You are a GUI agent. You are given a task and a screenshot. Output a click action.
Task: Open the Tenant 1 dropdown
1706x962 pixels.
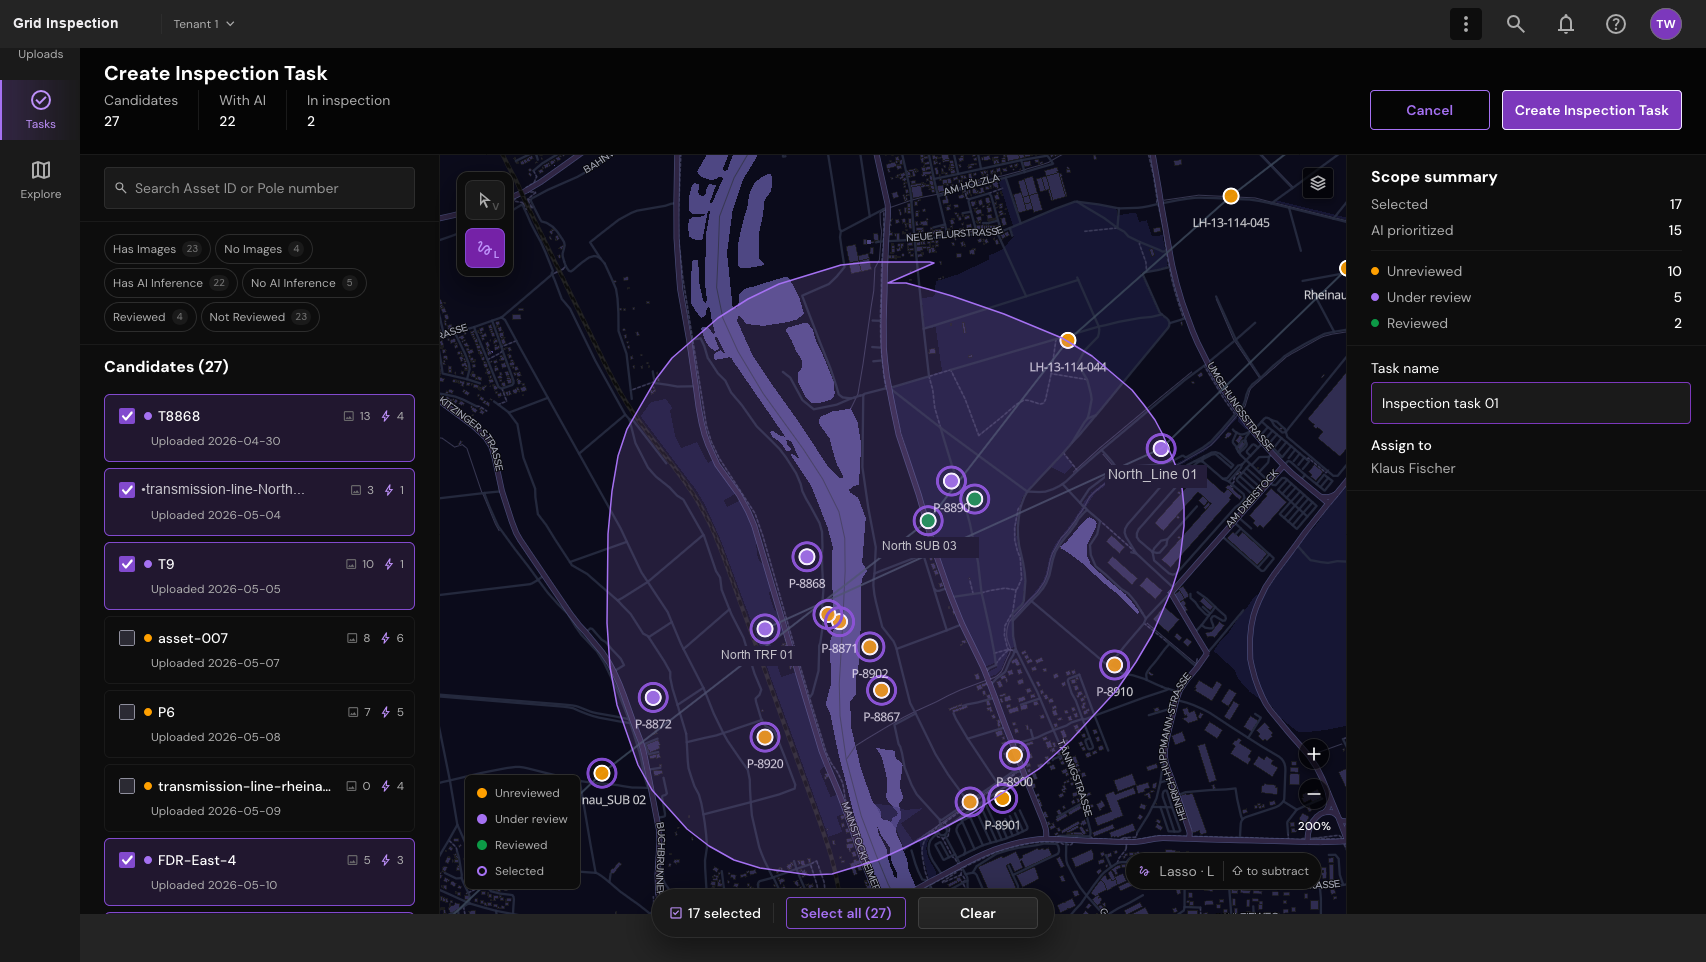pos(204,24)
